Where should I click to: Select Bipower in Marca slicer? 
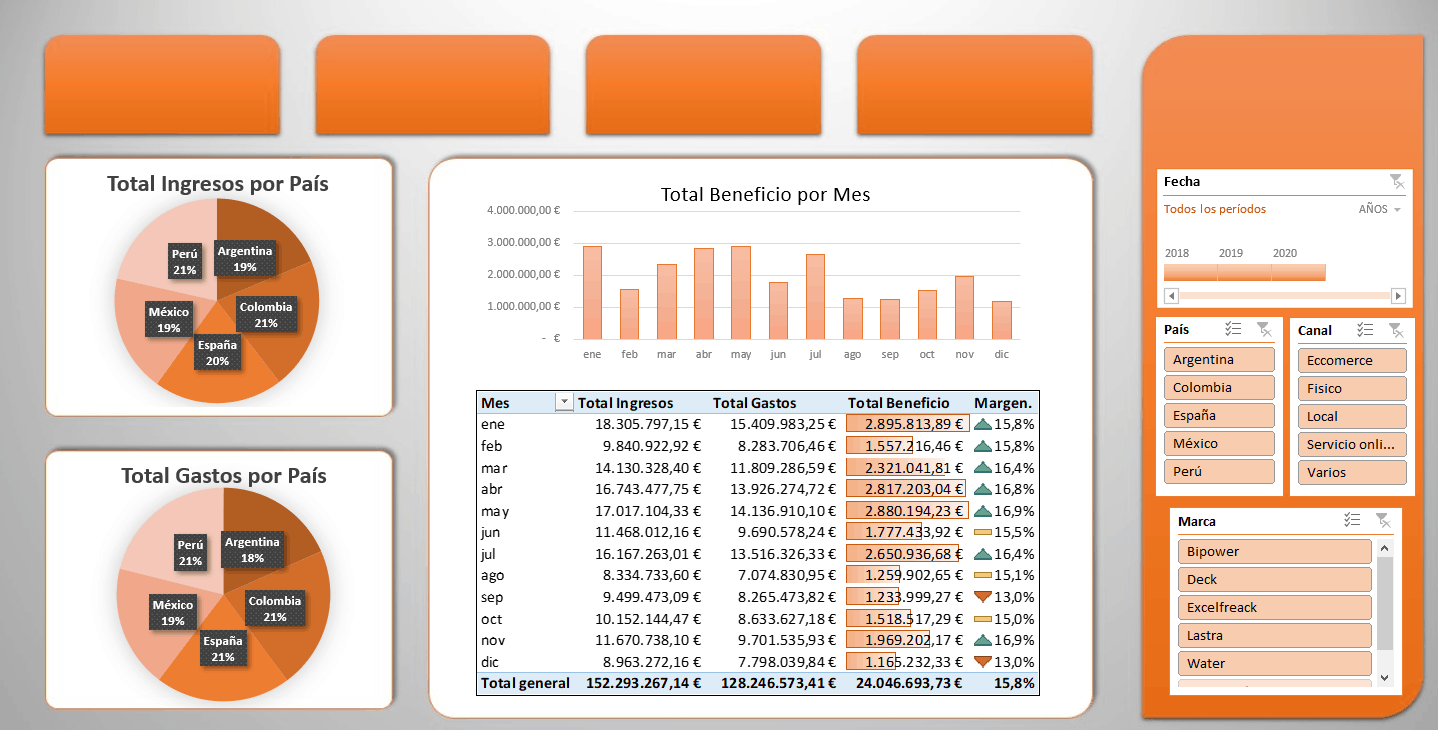pyautogui.click(x=1275, y=551)
